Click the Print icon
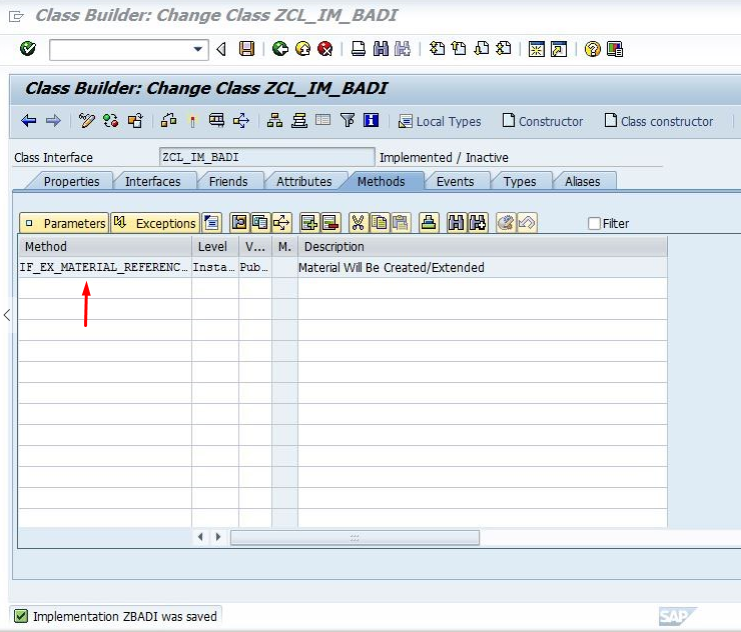Image resolution: width=741 pixels, height=632 pixels. pyautogui.click(x=358, y=49)
